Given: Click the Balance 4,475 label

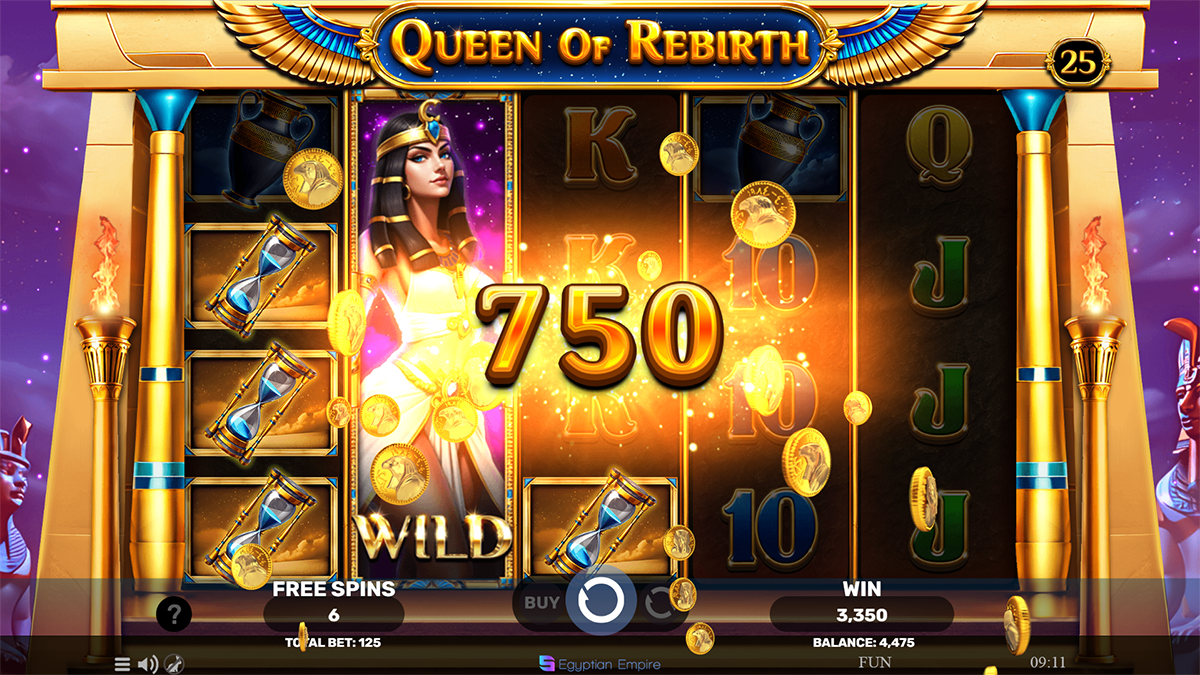Looking at the screenshot, I should point(861,642).
